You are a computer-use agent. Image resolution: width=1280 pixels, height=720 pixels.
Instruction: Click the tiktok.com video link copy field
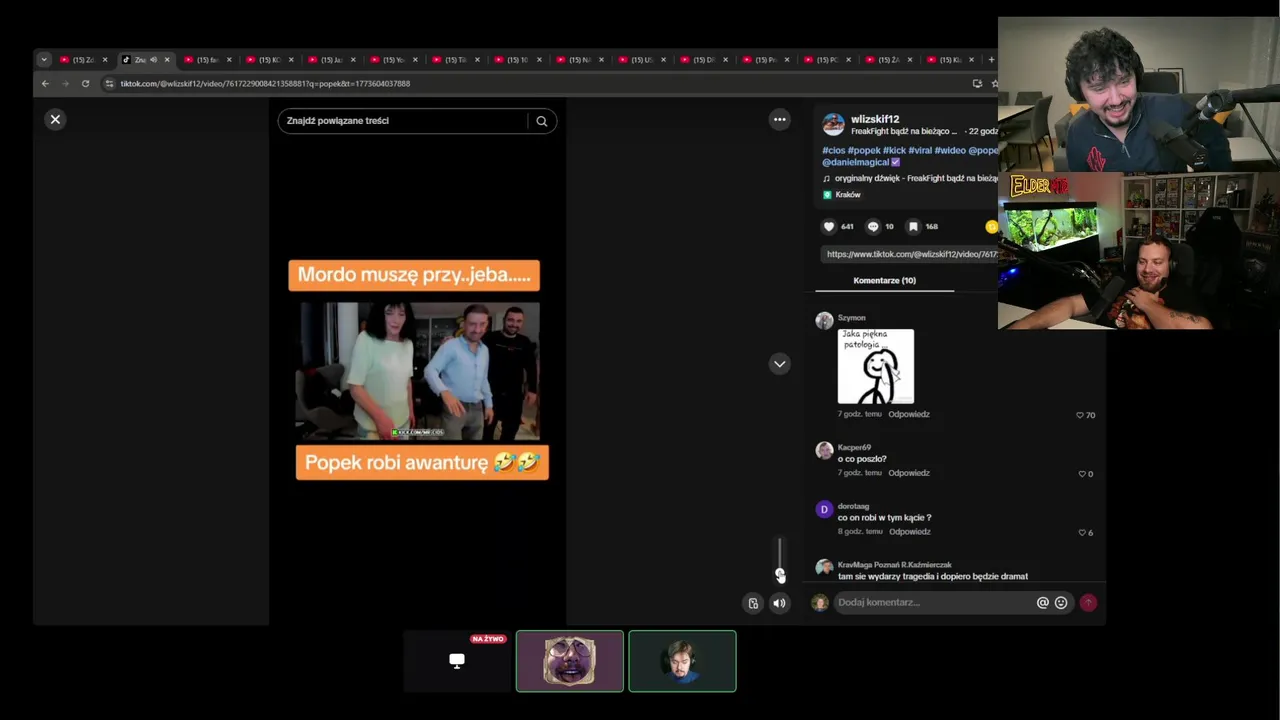tap(910, 254)
